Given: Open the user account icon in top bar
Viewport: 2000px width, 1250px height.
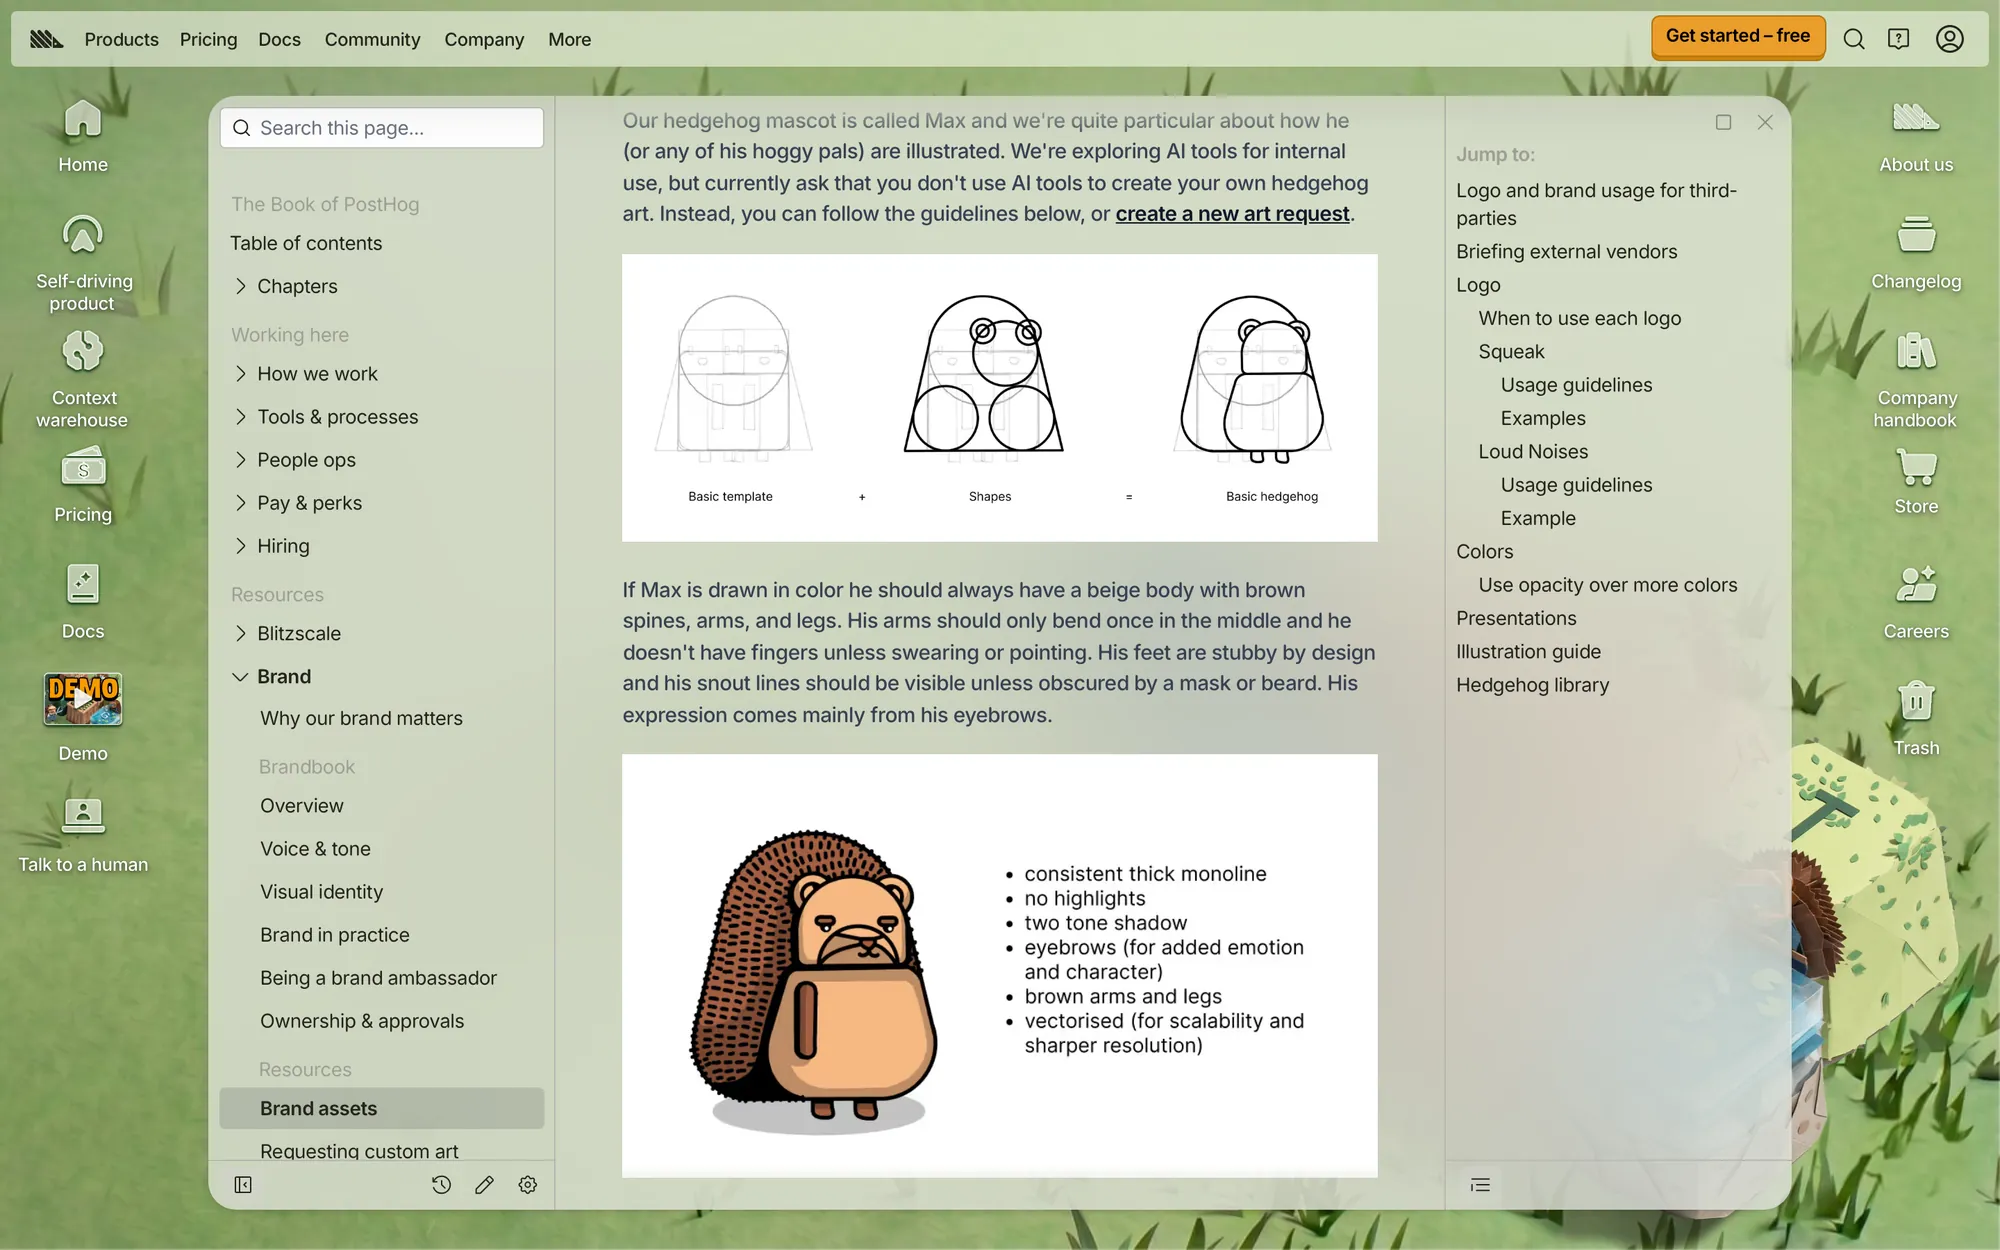Looking at the screenshot, I should (x=1950, y=39).
